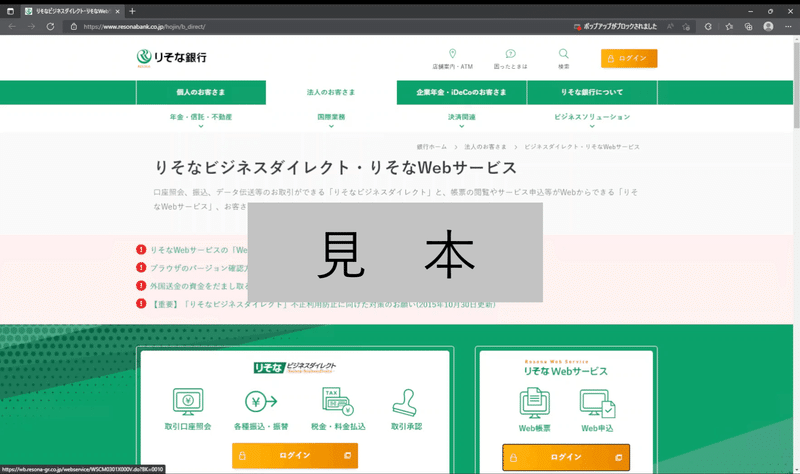Open a new browser tab

click(x=132, y=11)
